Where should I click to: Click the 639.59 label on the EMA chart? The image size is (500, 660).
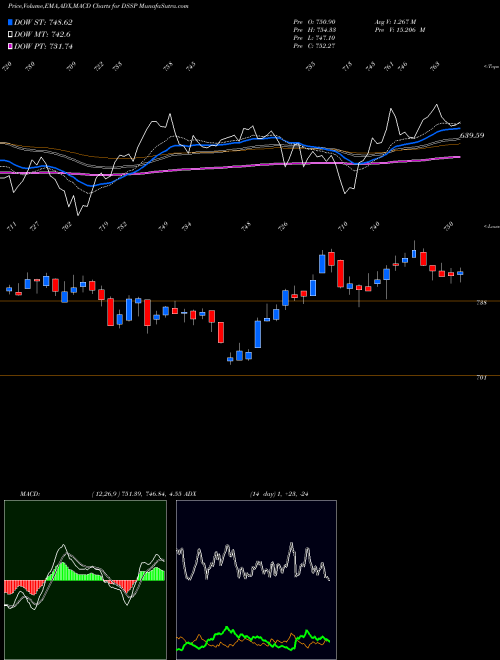[x=472, y=136]
